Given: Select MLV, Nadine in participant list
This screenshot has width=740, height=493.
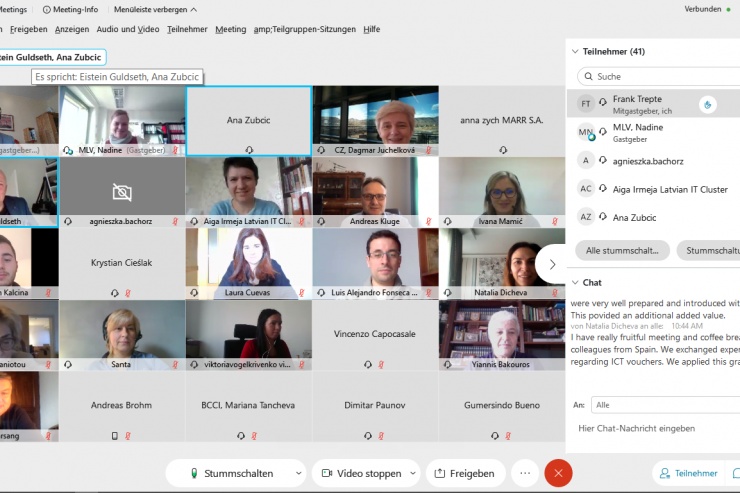Looking at the screenshot, I should click(x=653, y=133).
